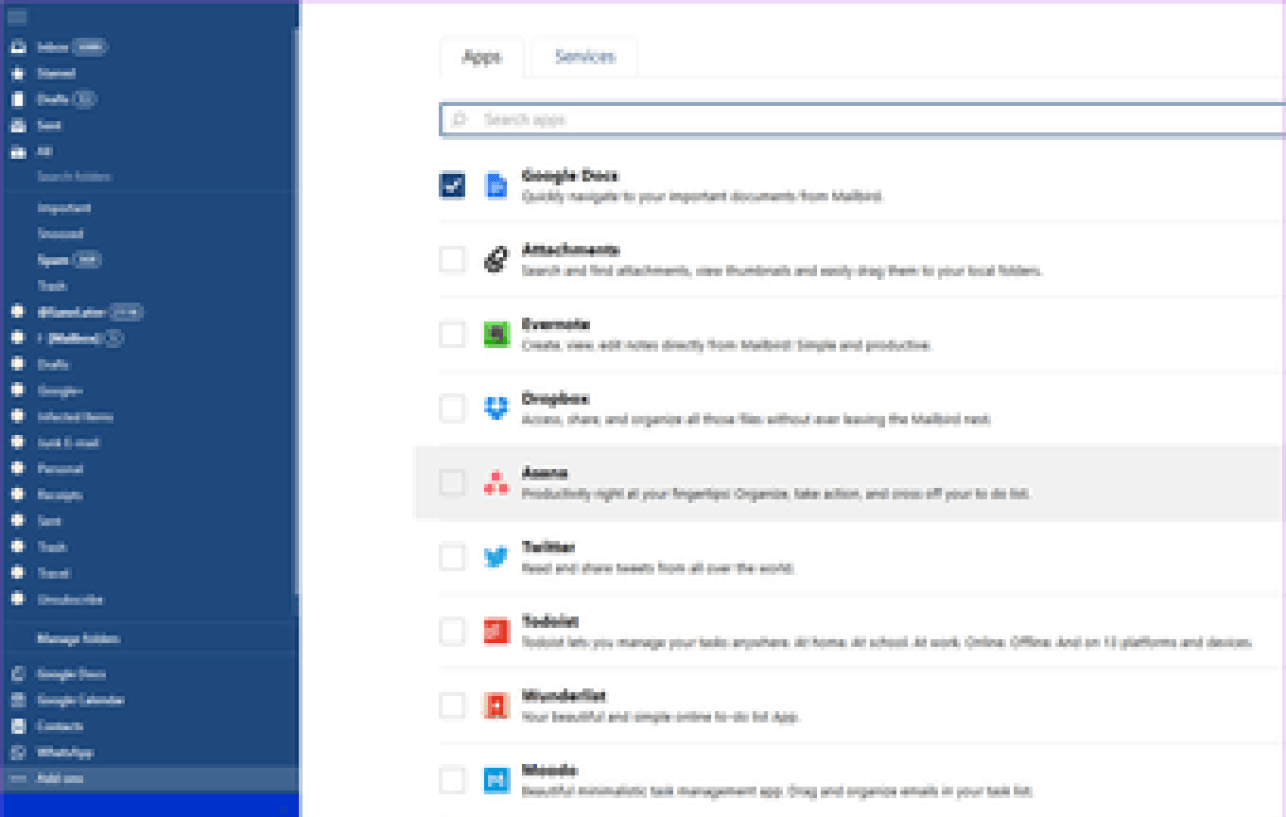Enable the Asana app checkbox
Screen dimensions: 1286x817
tap(452, 483)
